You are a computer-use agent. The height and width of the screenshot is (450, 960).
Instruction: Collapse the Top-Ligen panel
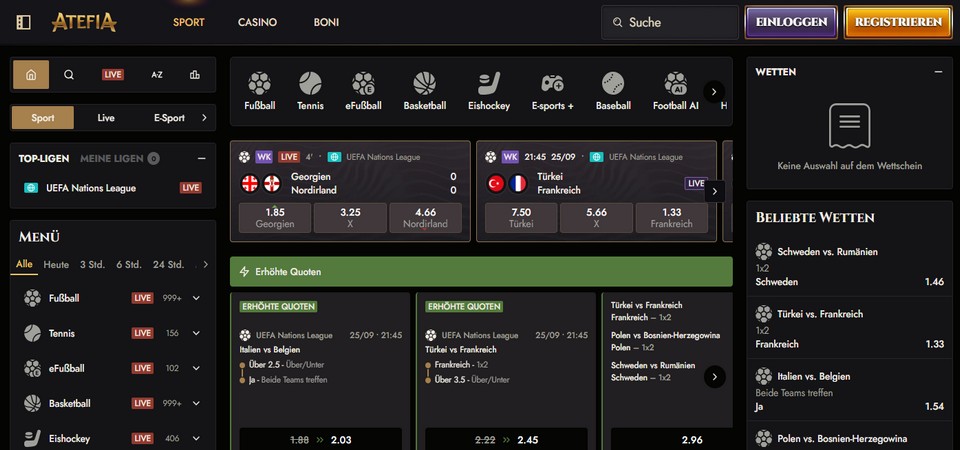(x=201, y=159)
